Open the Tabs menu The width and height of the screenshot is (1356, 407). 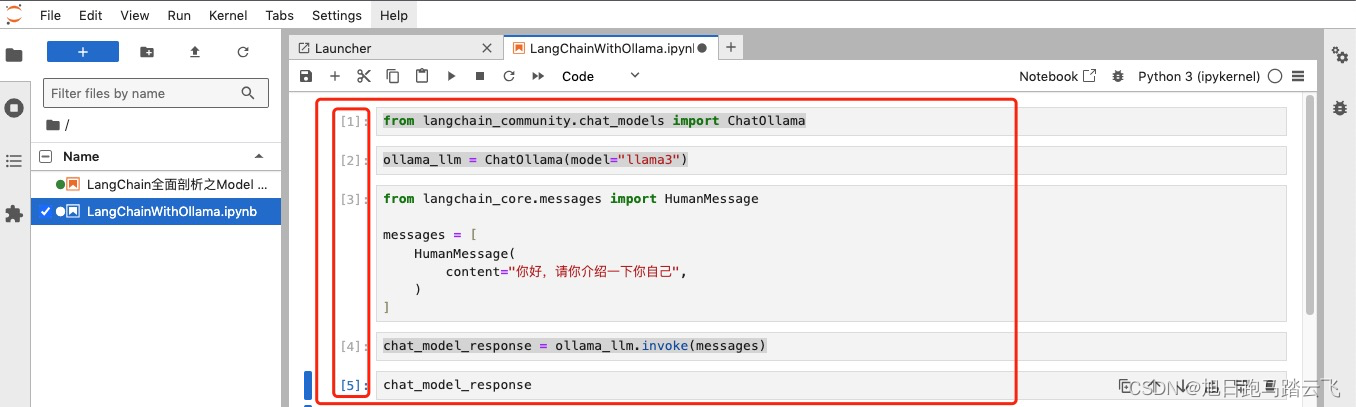[x=280, y=15]
